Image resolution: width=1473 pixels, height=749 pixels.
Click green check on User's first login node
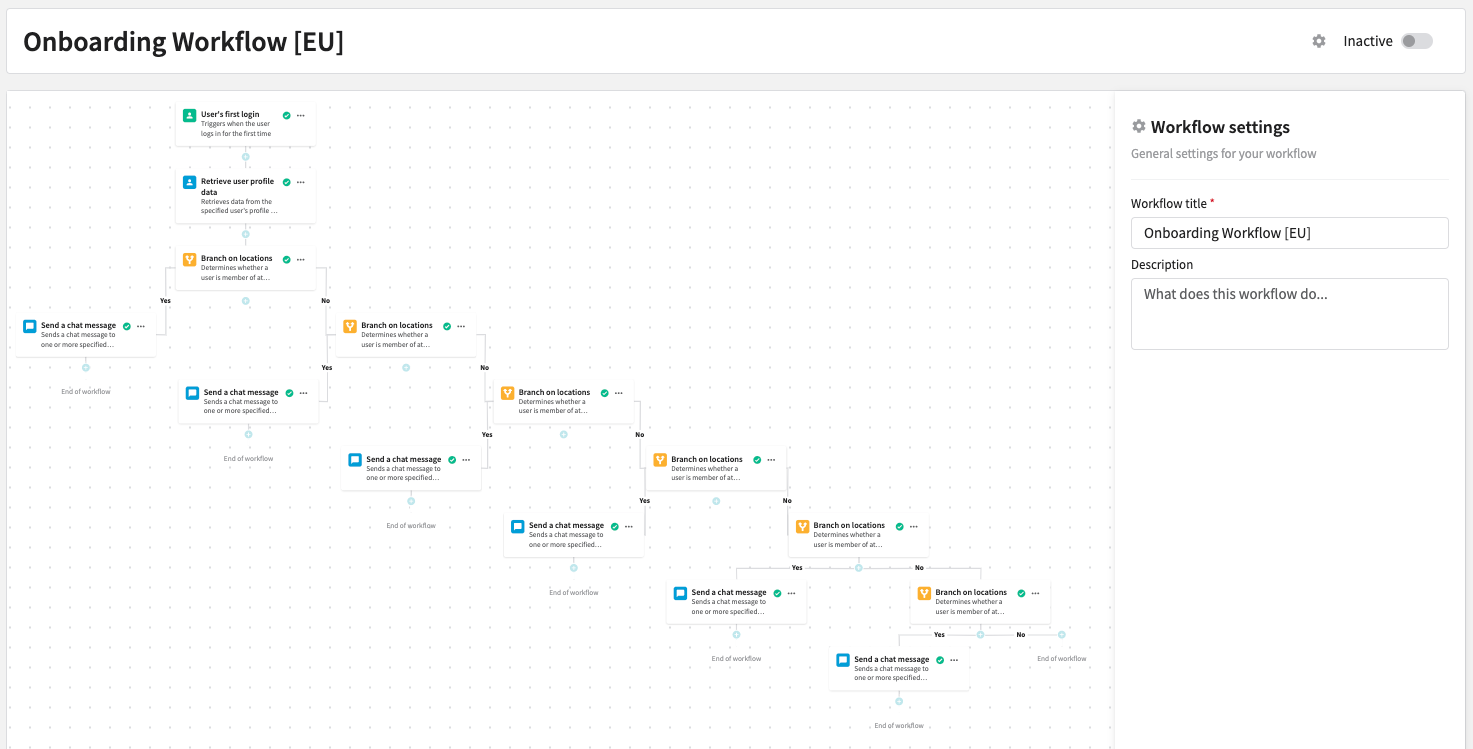click(x=287, y=116)
